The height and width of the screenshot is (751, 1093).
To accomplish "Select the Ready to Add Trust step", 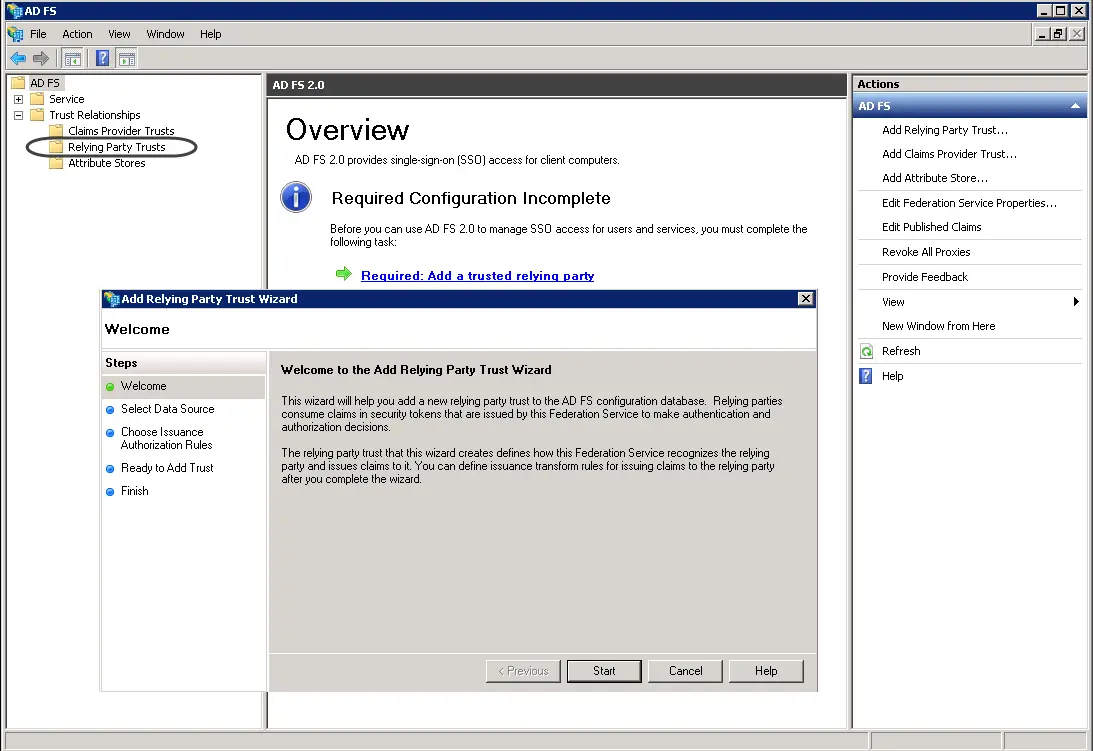I will [x=167, y=468].
